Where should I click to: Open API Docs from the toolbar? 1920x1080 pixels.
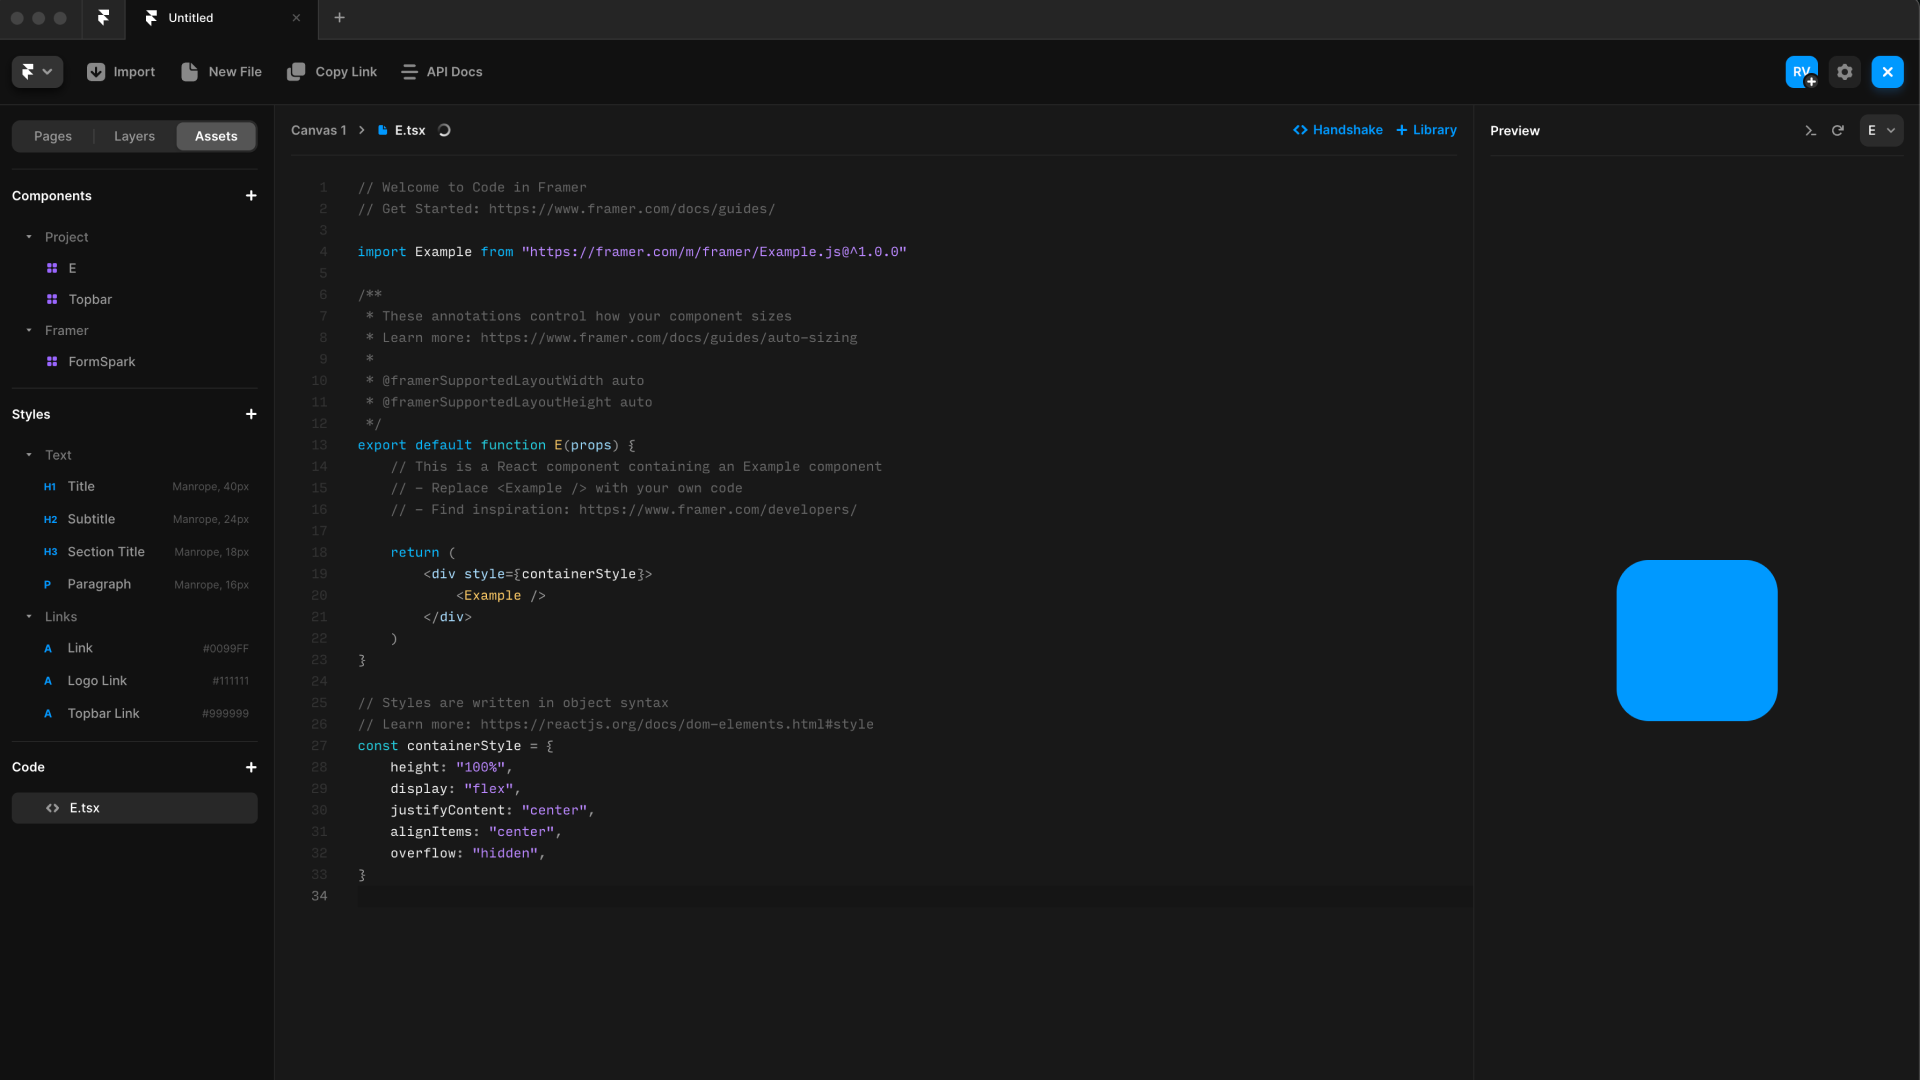[441, 72]
